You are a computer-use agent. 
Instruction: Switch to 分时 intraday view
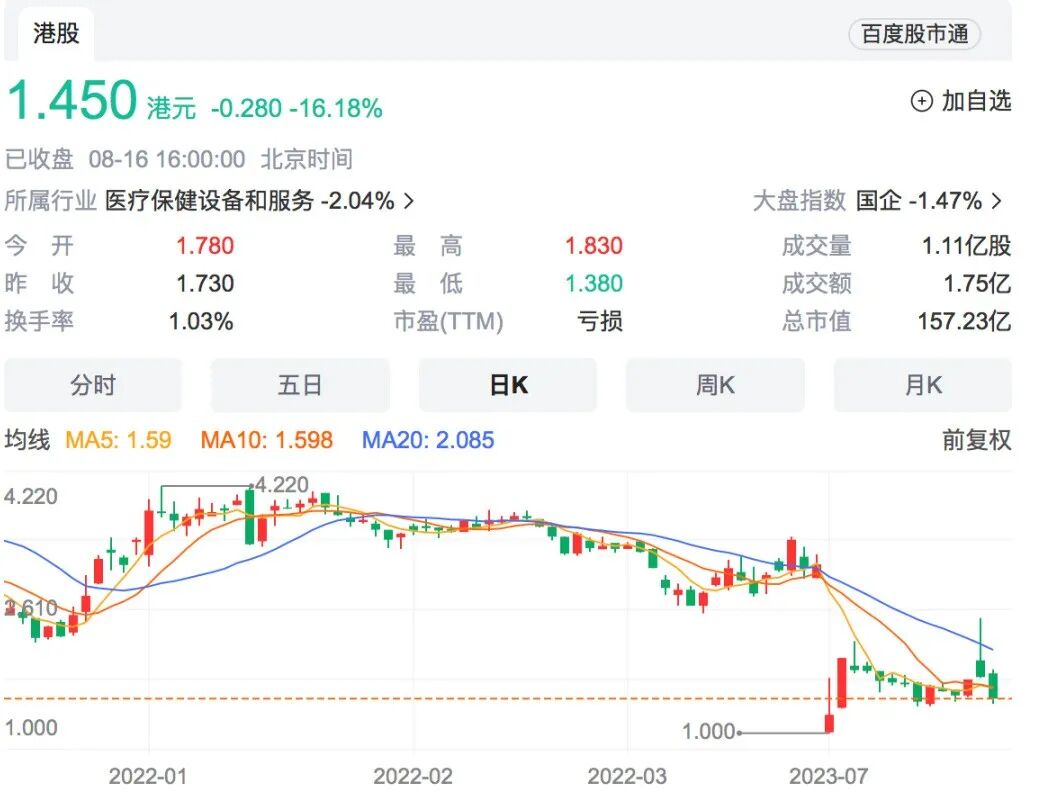[93, 384]
